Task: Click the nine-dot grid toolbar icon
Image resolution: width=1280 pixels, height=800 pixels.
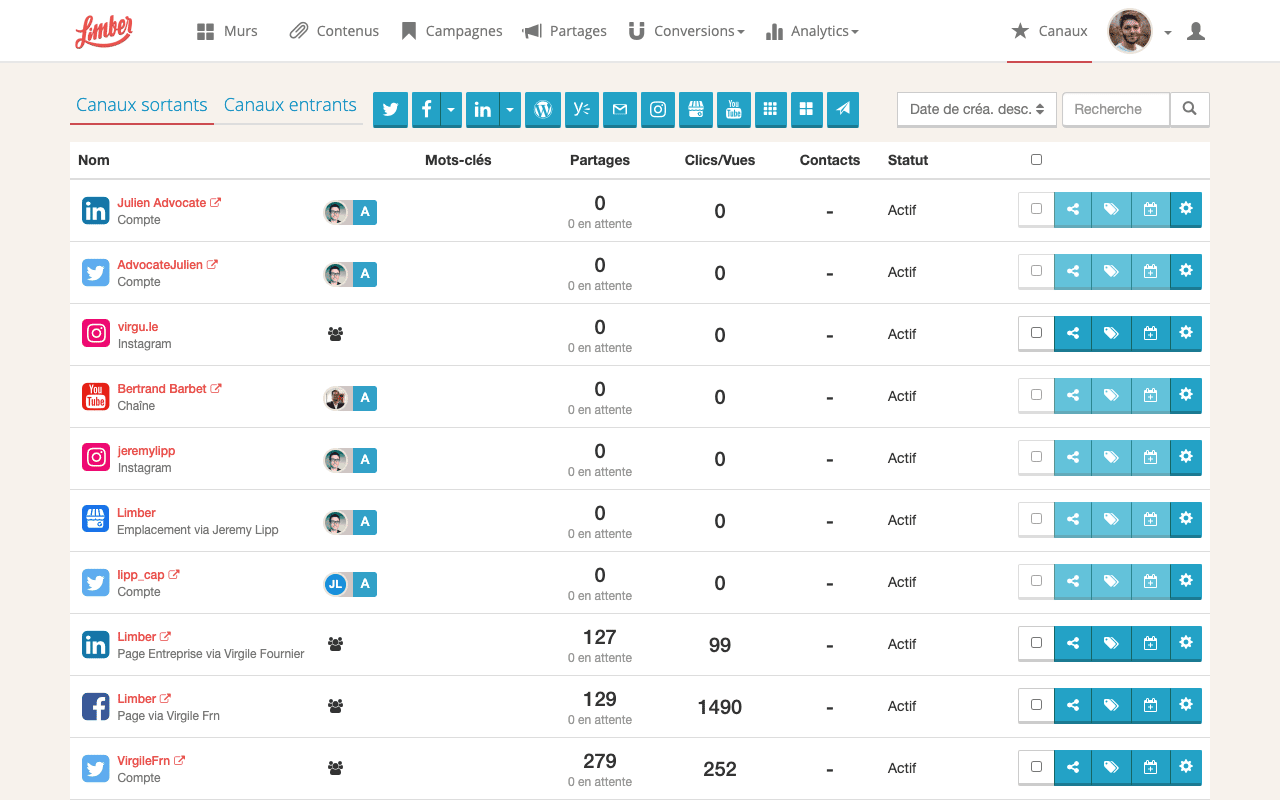Action: (769, 109)
